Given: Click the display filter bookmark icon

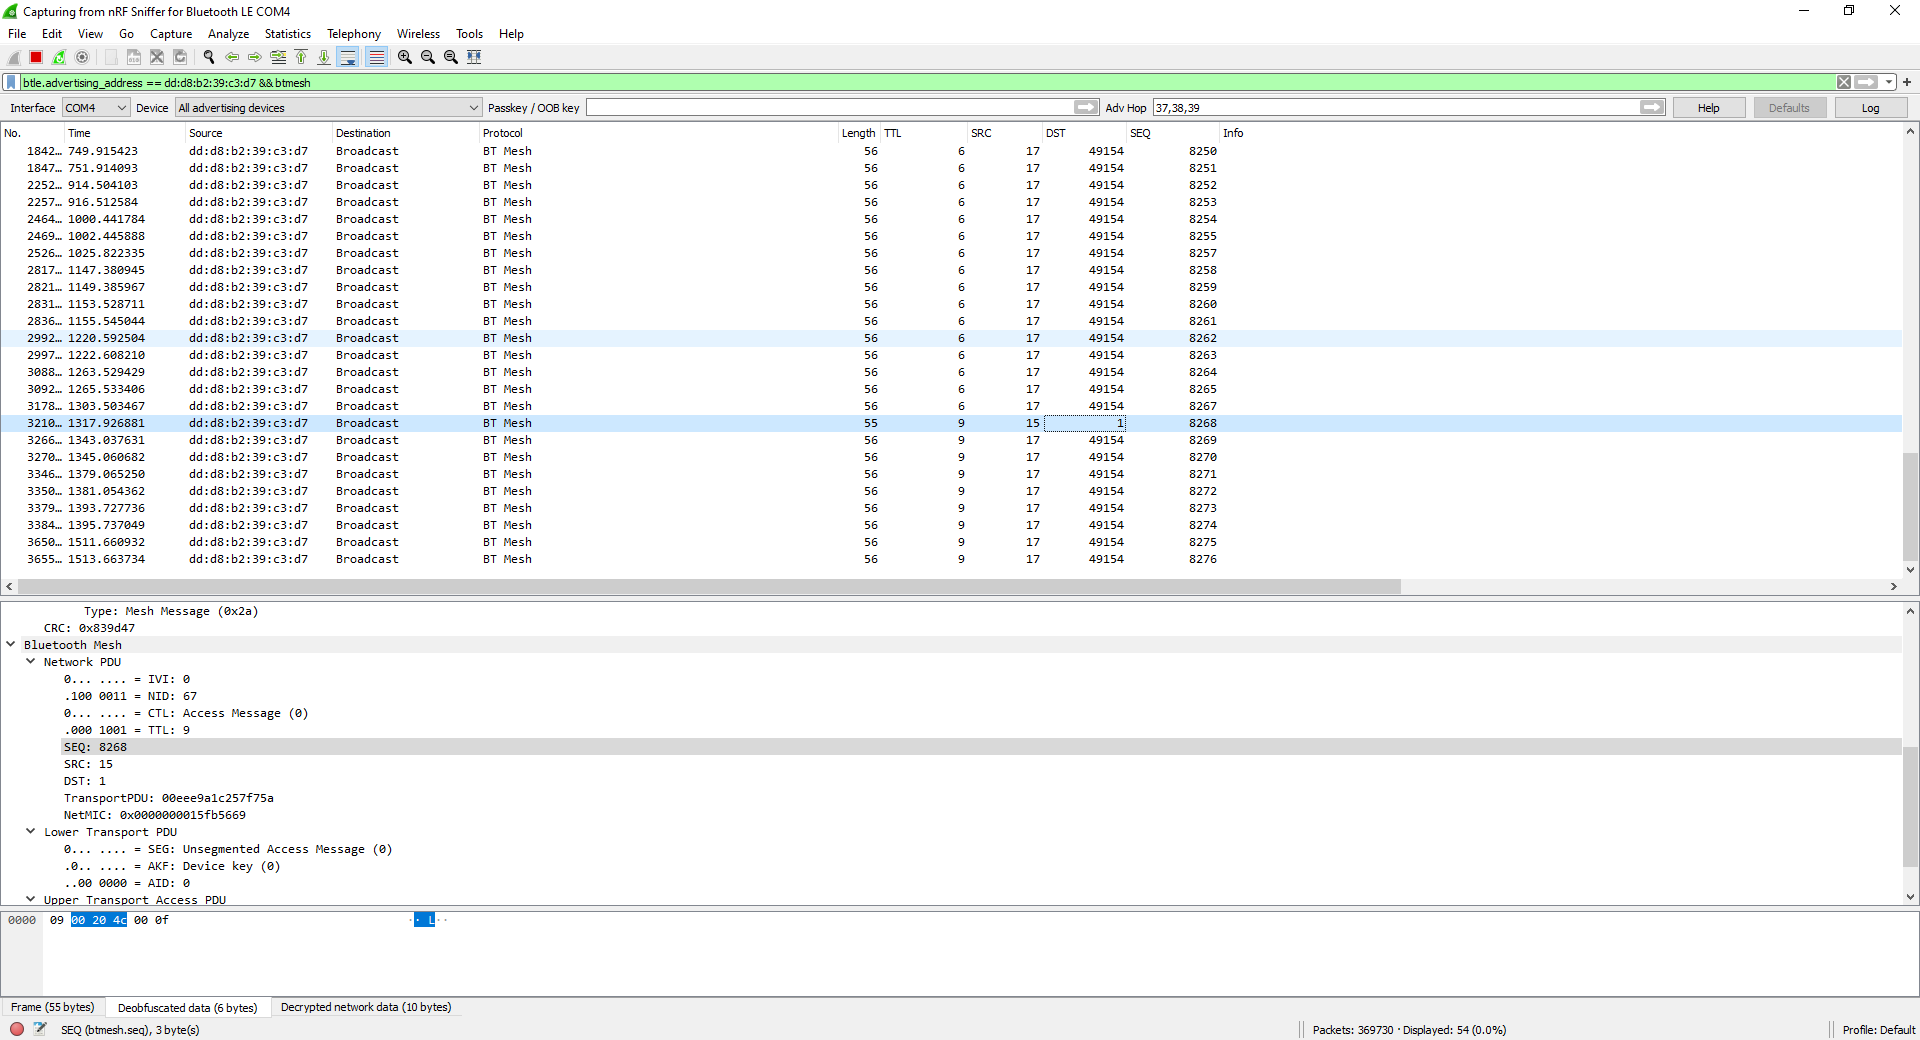Looking at the screenshot, I should [11, 82].
